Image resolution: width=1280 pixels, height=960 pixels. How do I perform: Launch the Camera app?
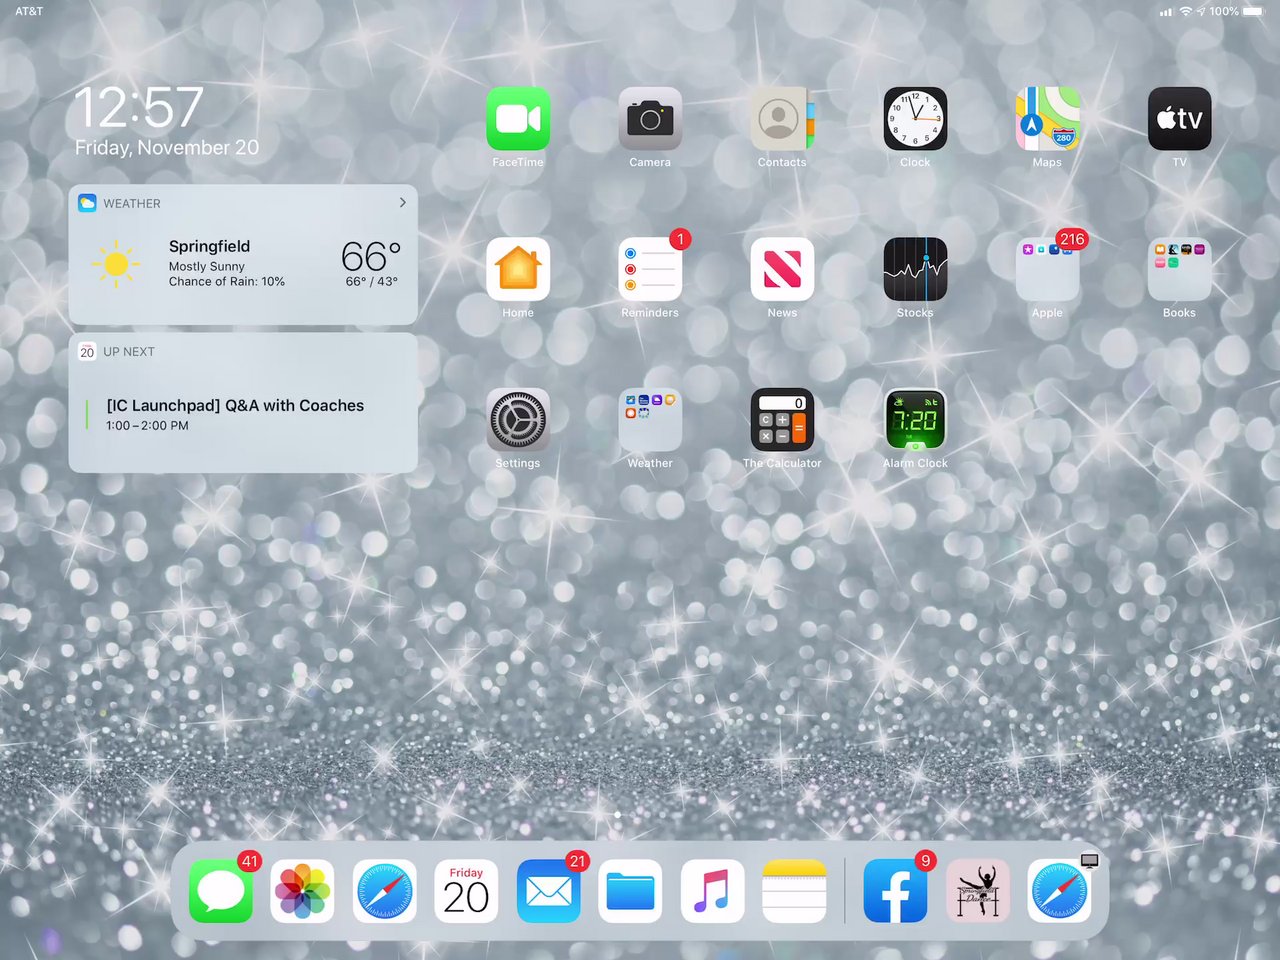650,119
